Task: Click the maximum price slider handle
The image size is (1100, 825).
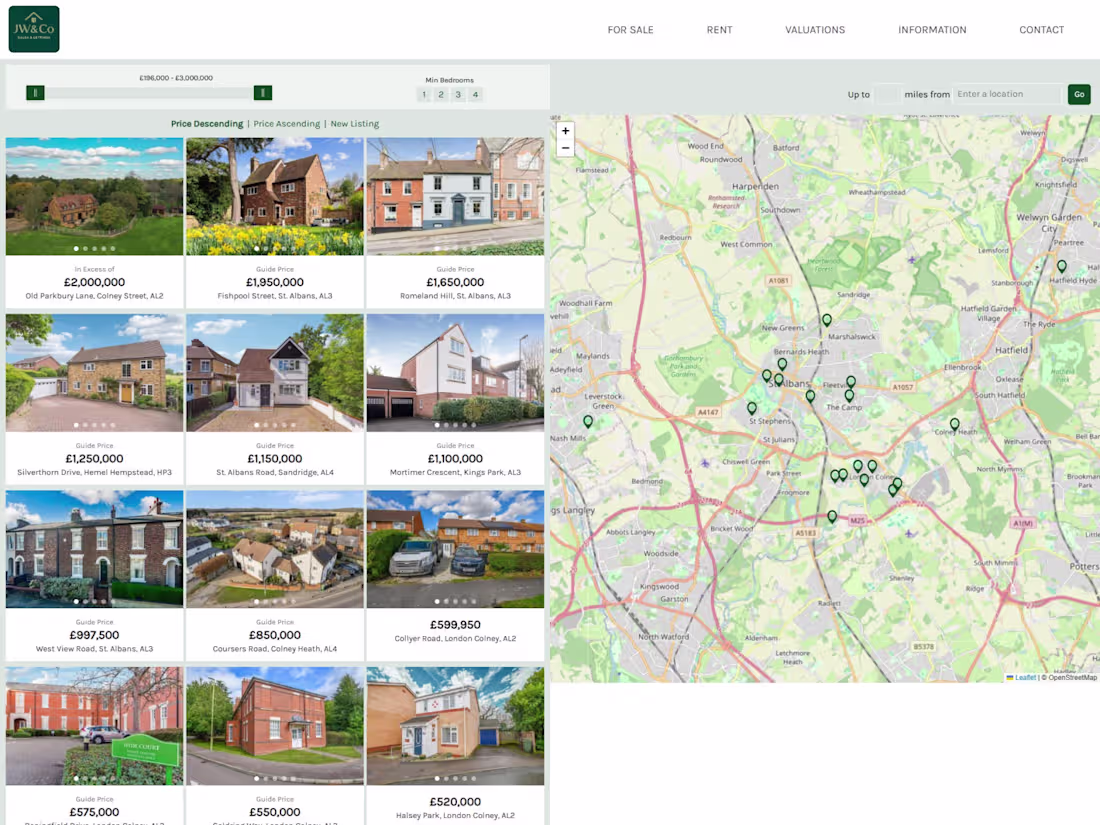Action: click(x=262, y=92)
